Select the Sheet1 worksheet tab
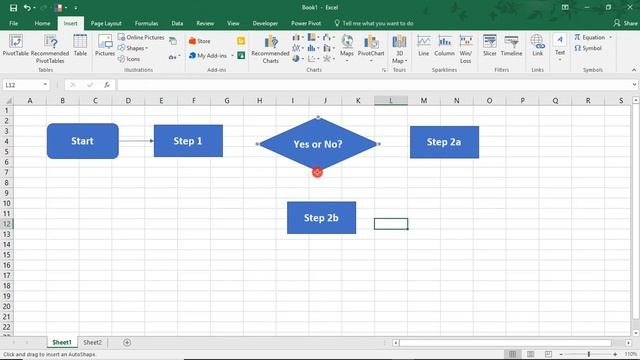The height and width of the screenshot is (360, 640). [x=62, y=342]
